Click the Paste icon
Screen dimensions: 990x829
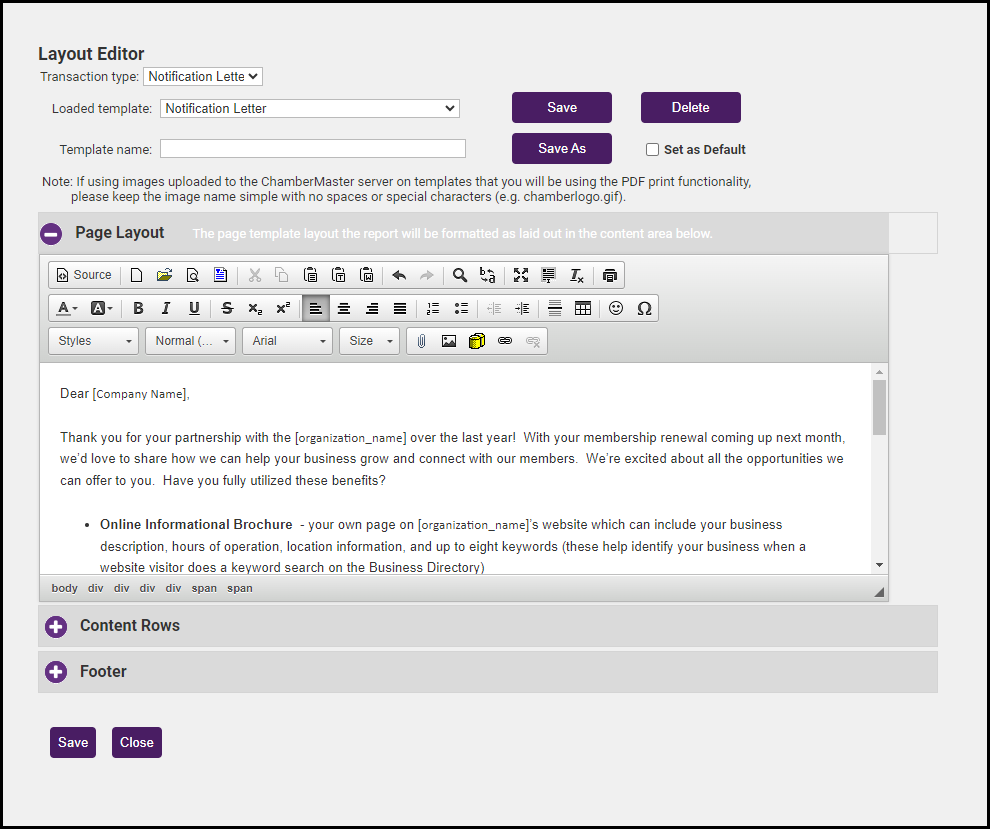tap(310, 275)
